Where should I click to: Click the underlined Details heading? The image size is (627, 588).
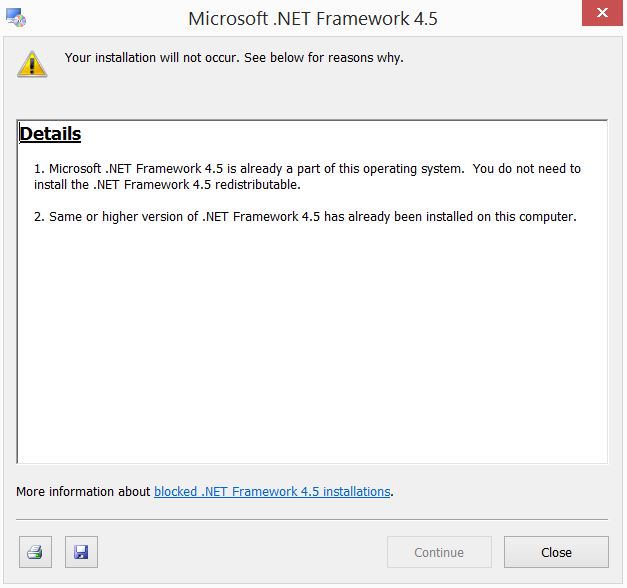[x=50, y=134]
